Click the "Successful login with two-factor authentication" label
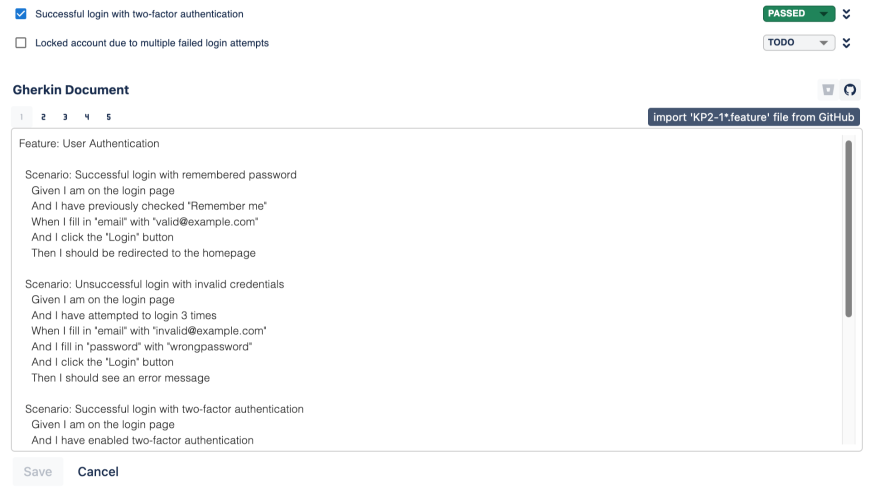 pyautogui.click(x=139, y=14)
